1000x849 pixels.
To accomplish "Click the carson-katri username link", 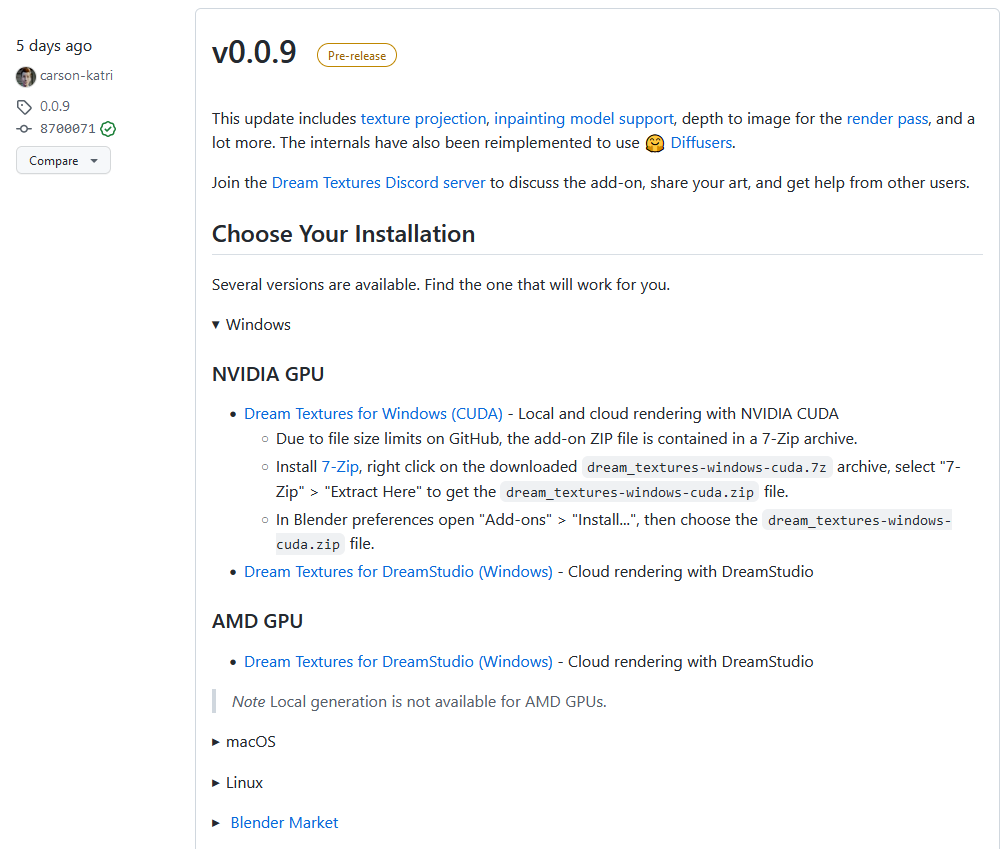I will pyautogui.click(x=79, y=76).
